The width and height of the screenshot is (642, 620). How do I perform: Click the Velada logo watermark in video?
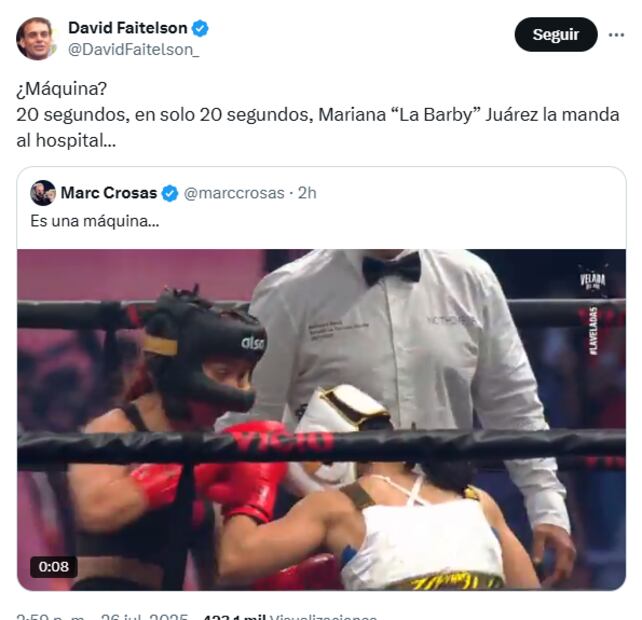(x=592, y=280)
